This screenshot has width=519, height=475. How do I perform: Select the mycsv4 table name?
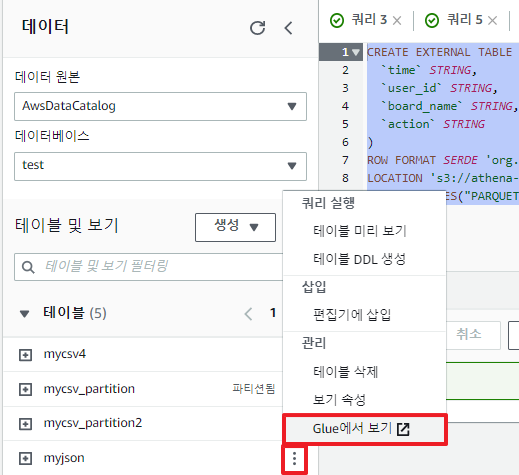65,354
